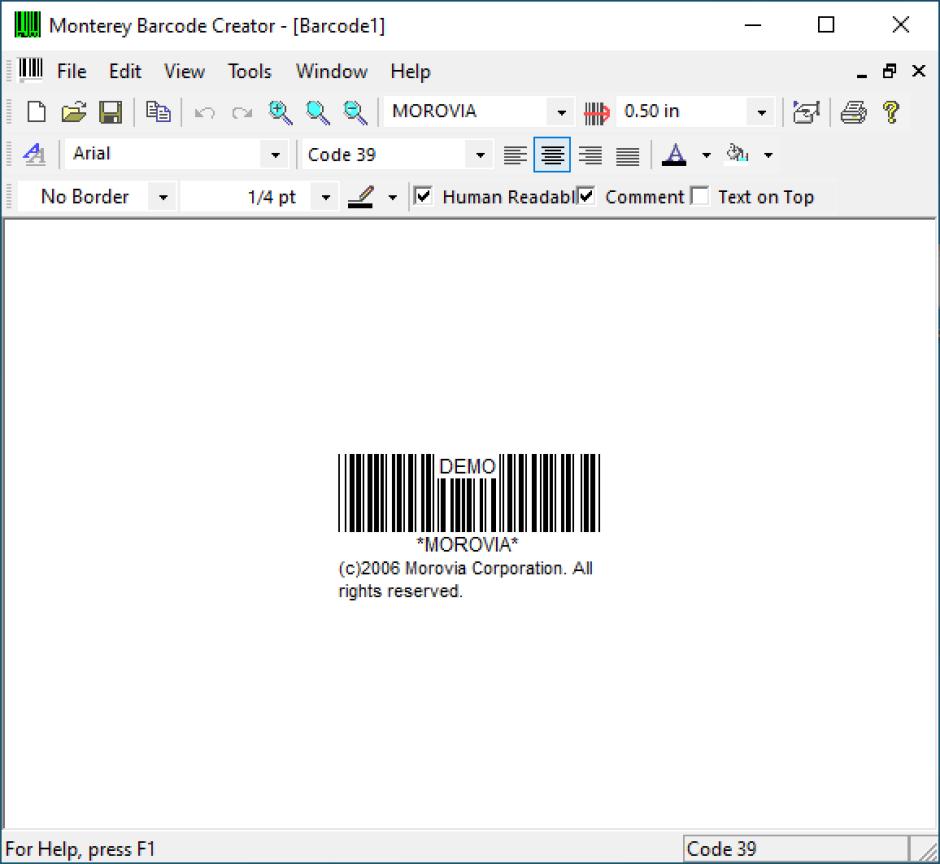The width and height of the screenshot is (940, 864).
Task: Open the border color dropdown arrow
Action: [393, 197]
